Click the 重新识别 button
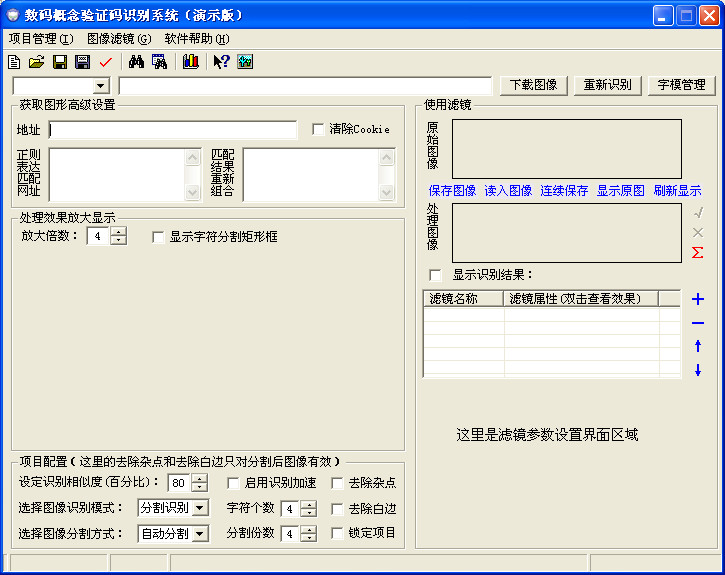The width and height of the screenshot is (725, 575). point(608,85)
